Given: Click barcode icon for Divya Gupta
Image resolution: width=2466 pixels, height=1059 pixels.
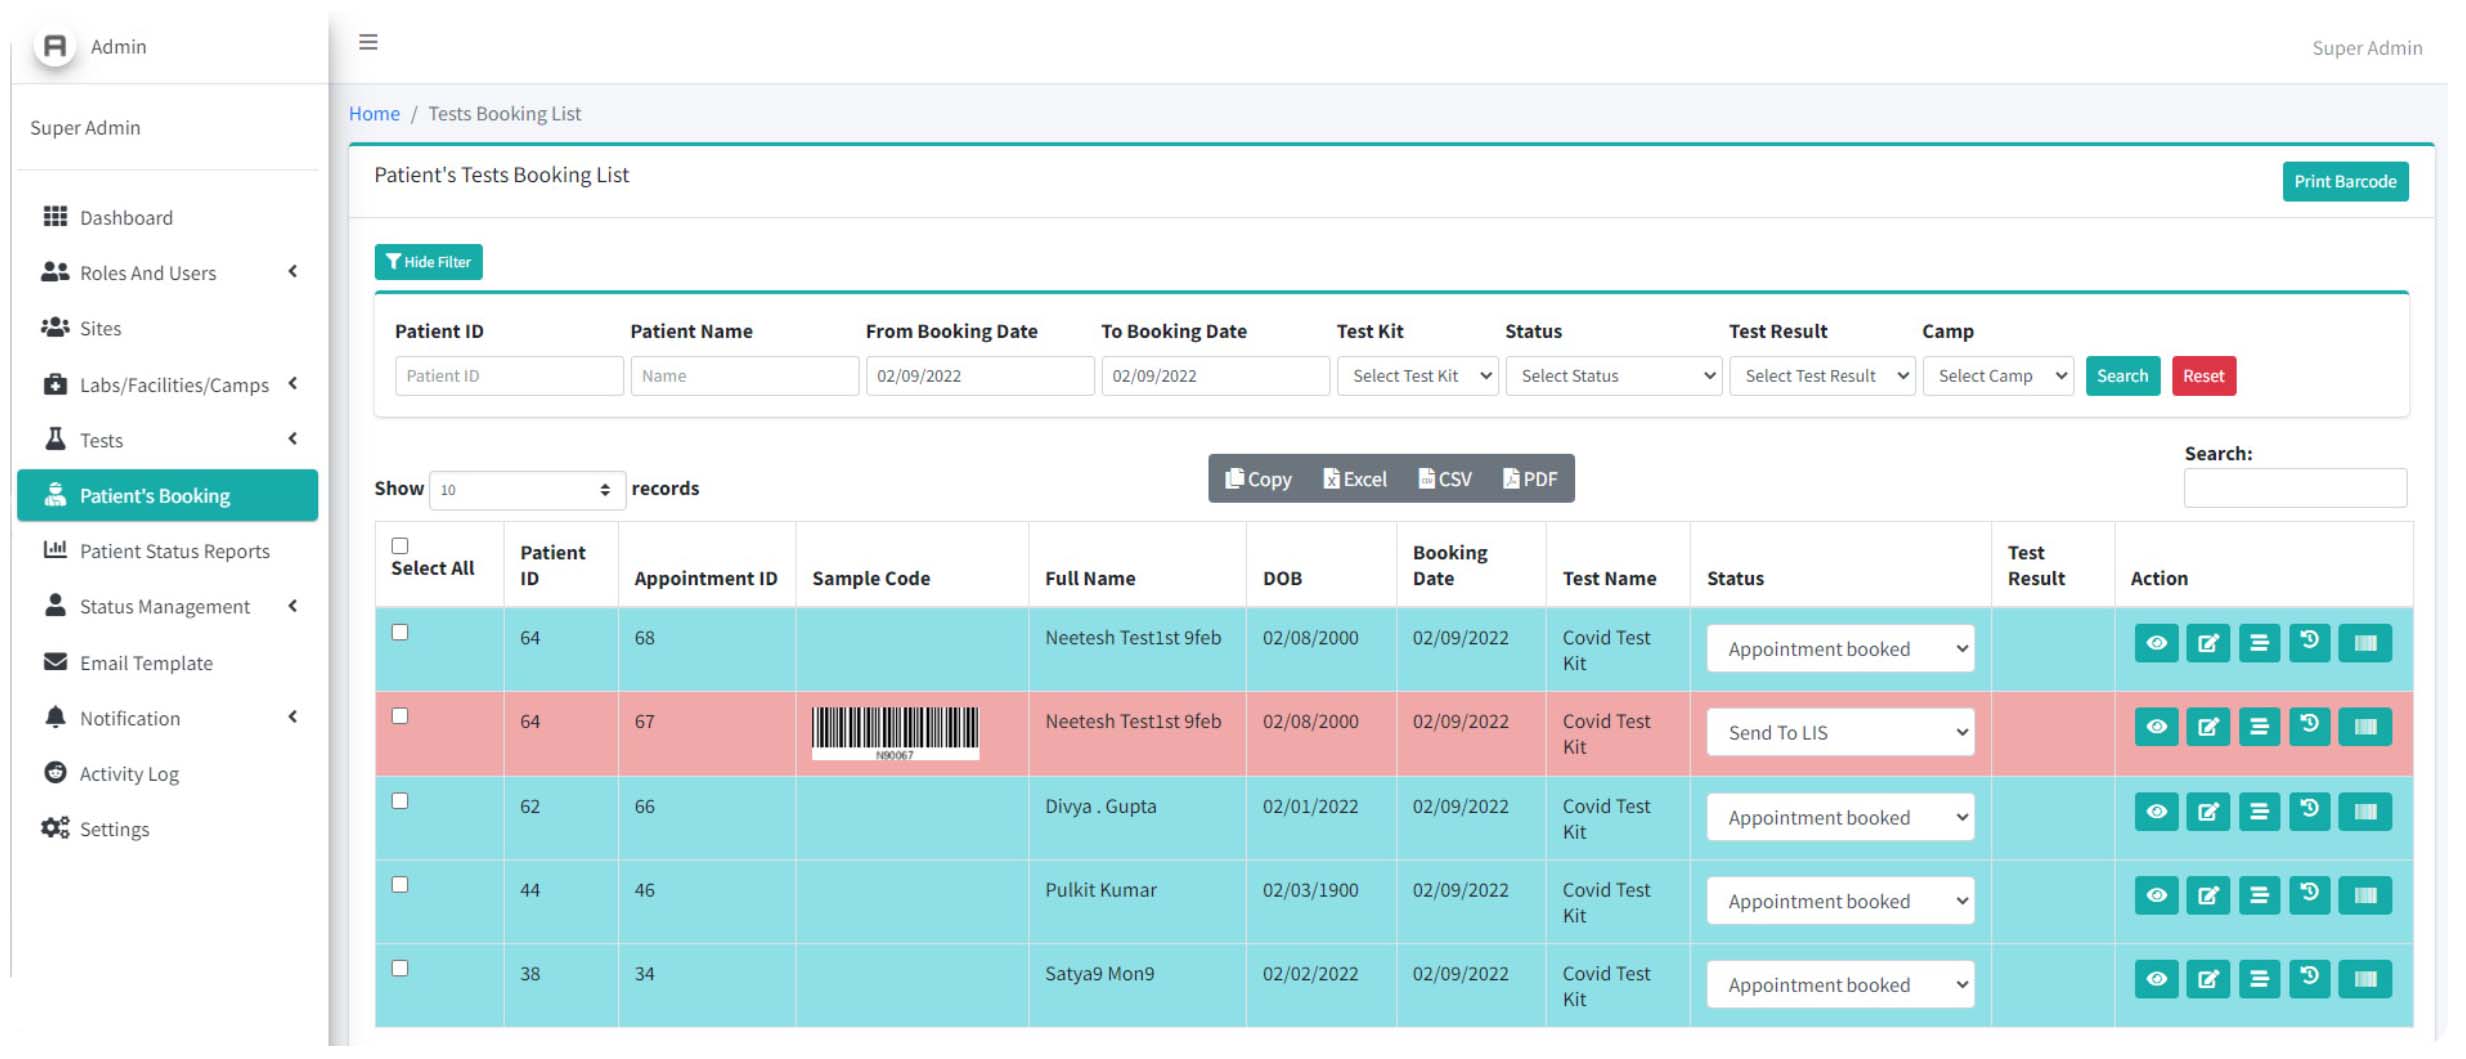Looking at the screenshot, I should pos(2364,812).
